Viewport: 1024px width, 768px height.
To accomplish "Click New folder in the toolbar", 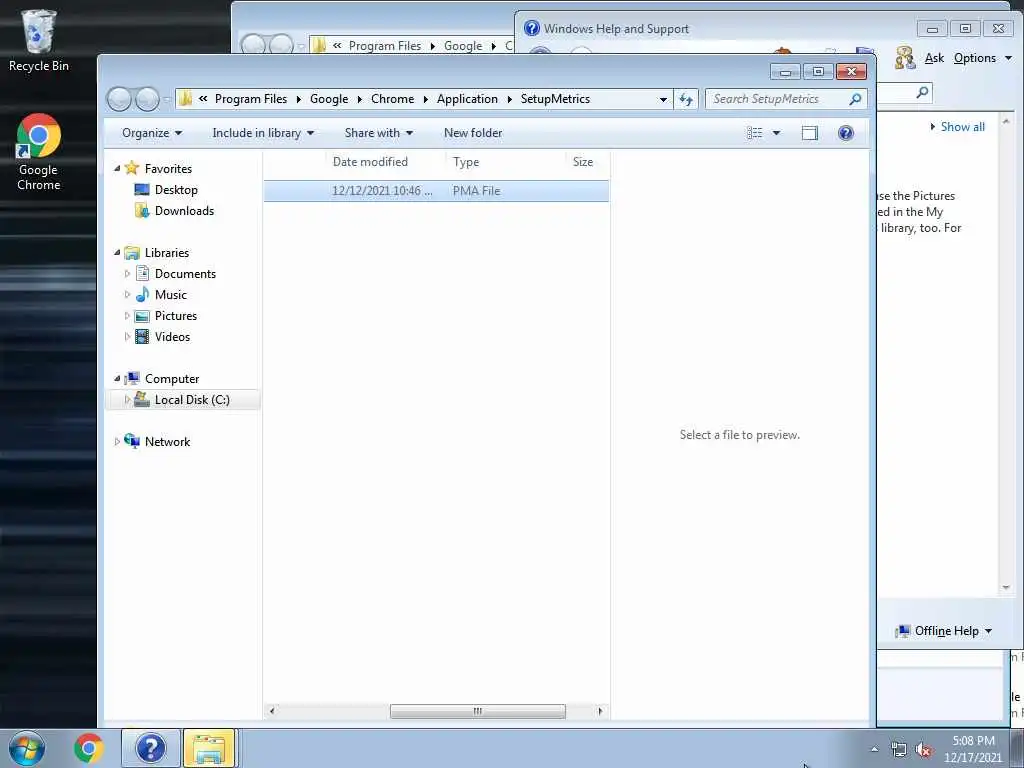I will point(473,133).
